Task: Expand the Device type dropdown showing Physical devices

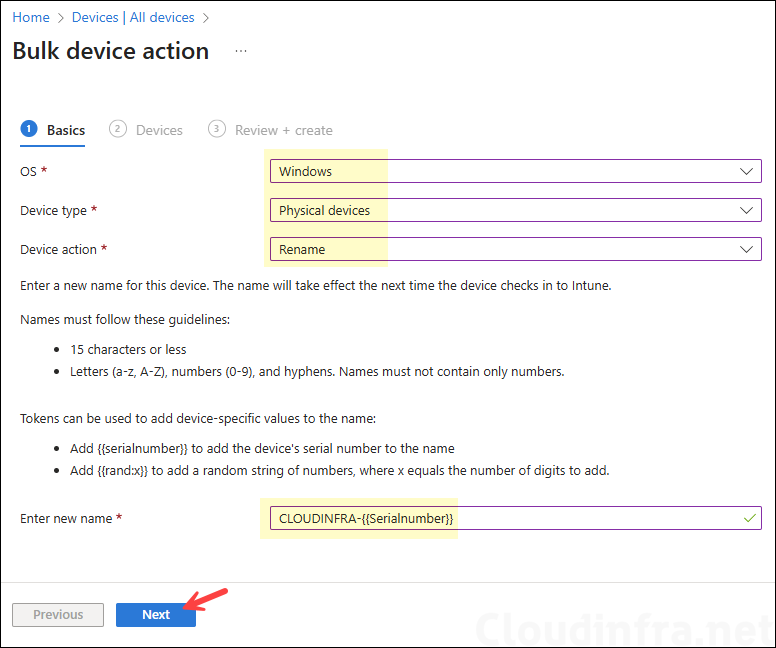Action: click(x=516, y=210)
